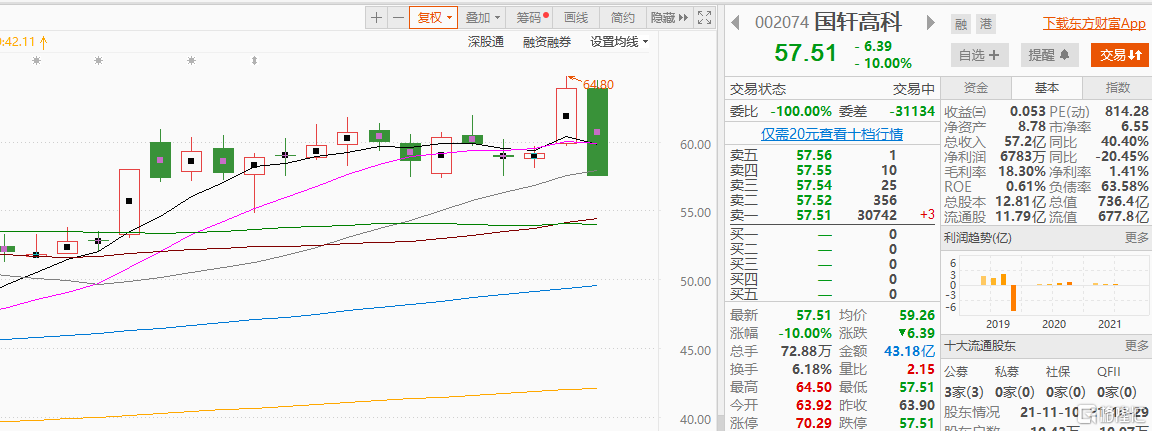Open 下载东方财富App link
Image resolution: width=1152 pixels, height=431 pixels.
pyautogui.click(x=1094, y=23)
